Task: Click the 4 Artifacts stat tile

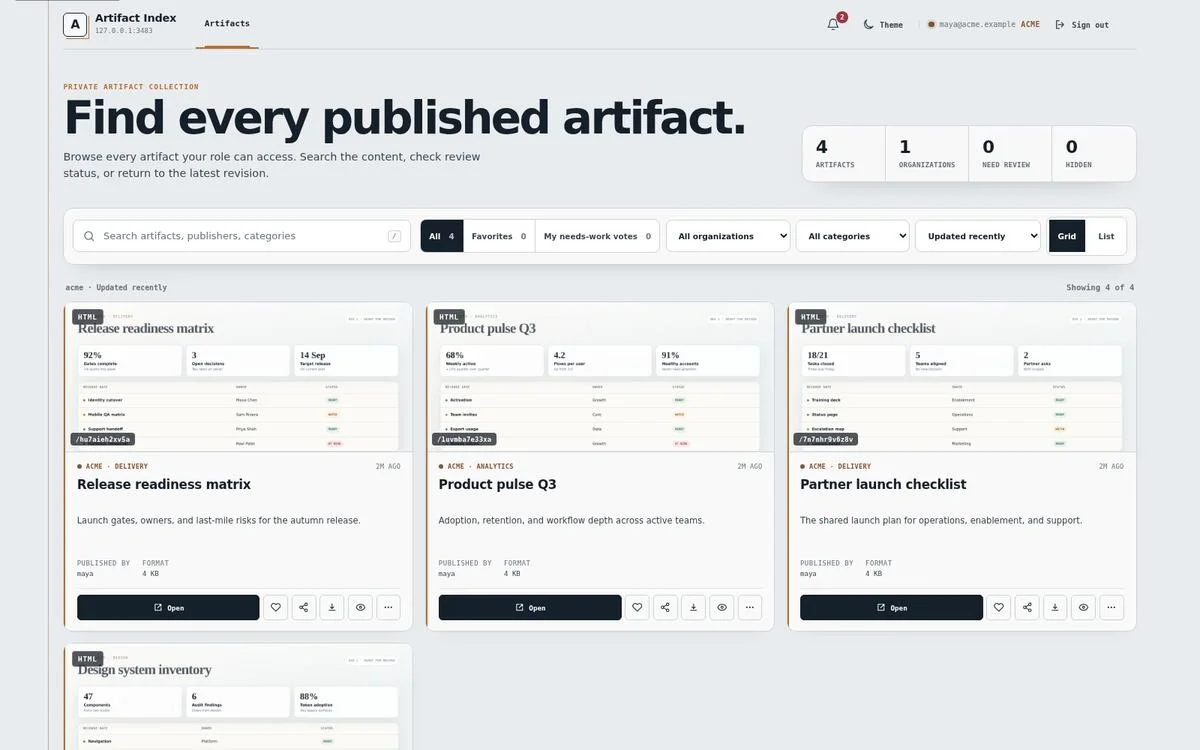Action: (844, 154)
